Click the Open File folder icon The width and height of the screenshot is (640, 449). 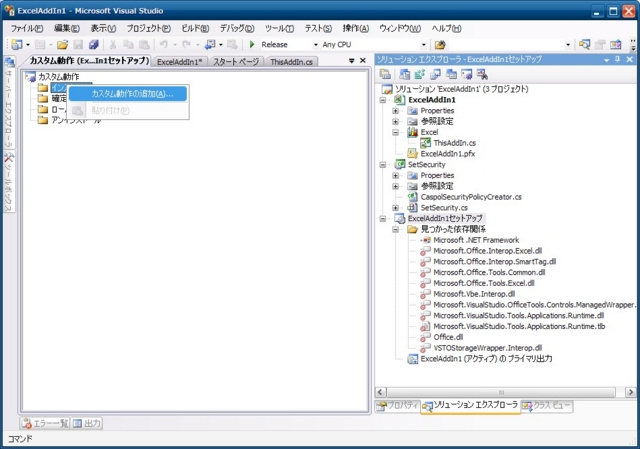click(62, 44)
